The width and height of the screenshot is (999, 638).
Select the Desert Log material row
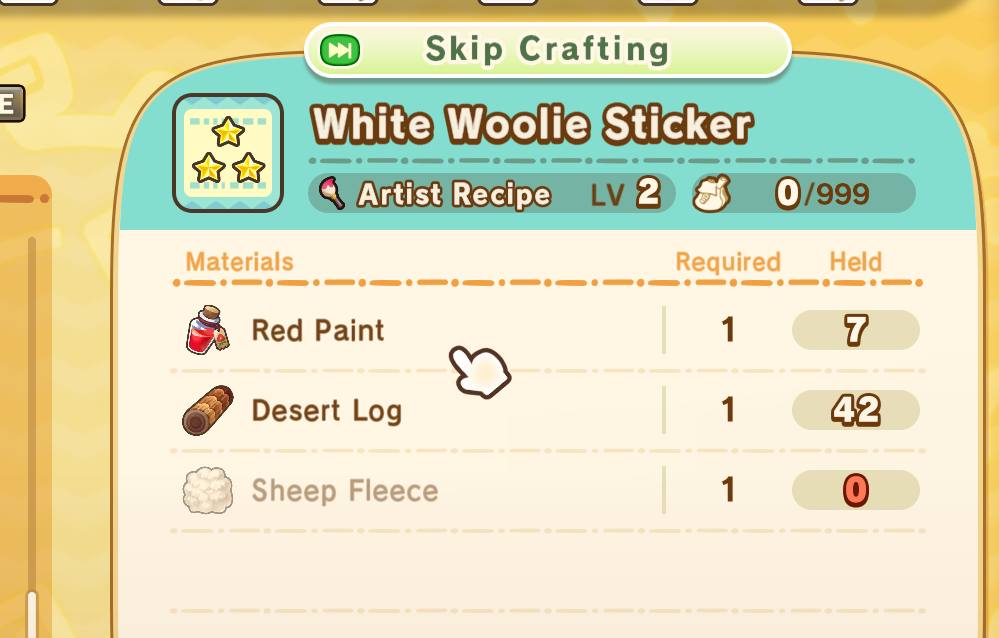click(x=547, y=410)
